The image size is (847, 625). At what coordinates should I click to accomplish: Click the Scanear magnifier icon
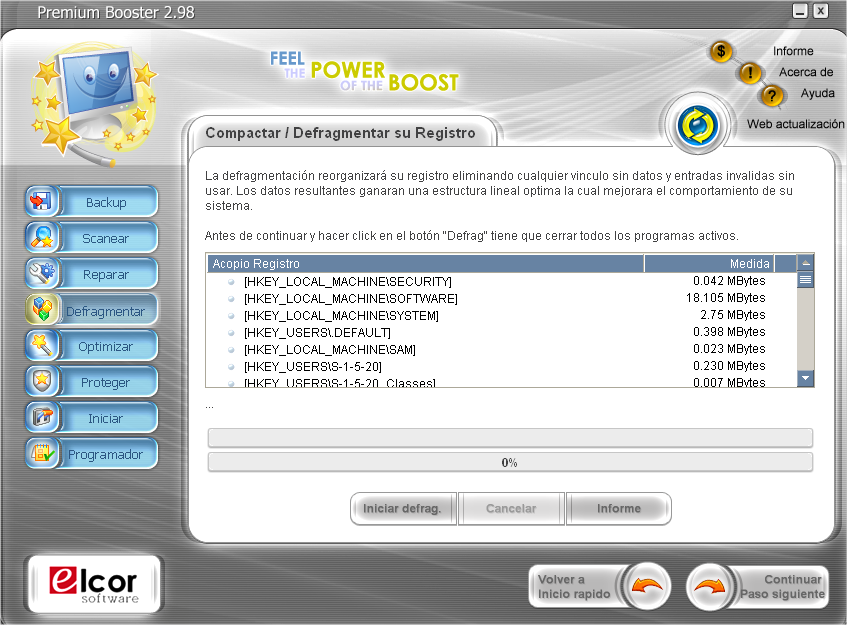point(41,237)
